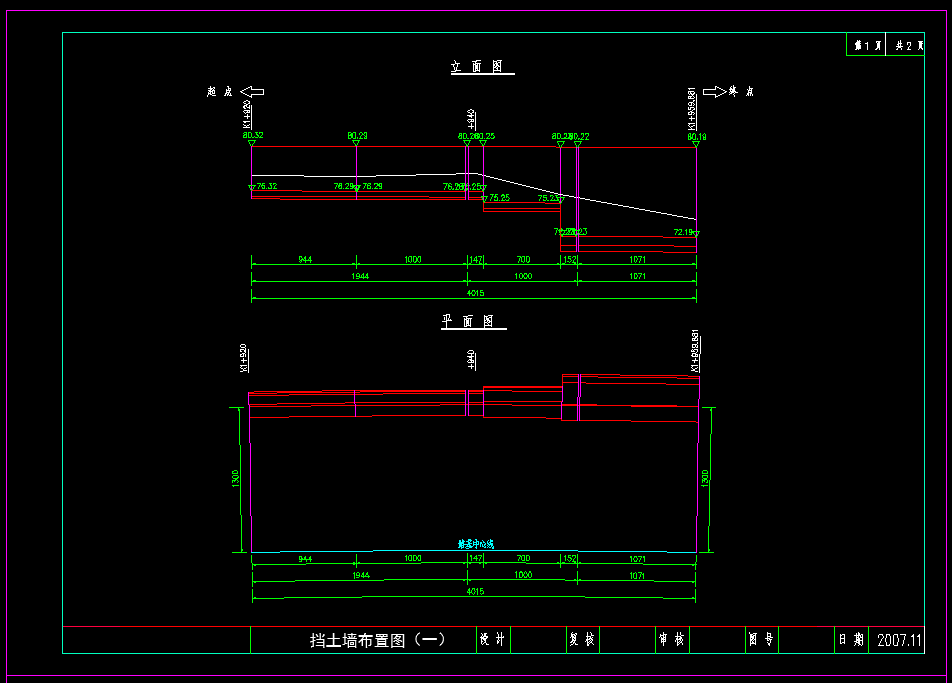Select the 立面图 title text
Image resolution: width=952 pixels, height=683 pixels.
pyautogui.click(x=481, y=67)
